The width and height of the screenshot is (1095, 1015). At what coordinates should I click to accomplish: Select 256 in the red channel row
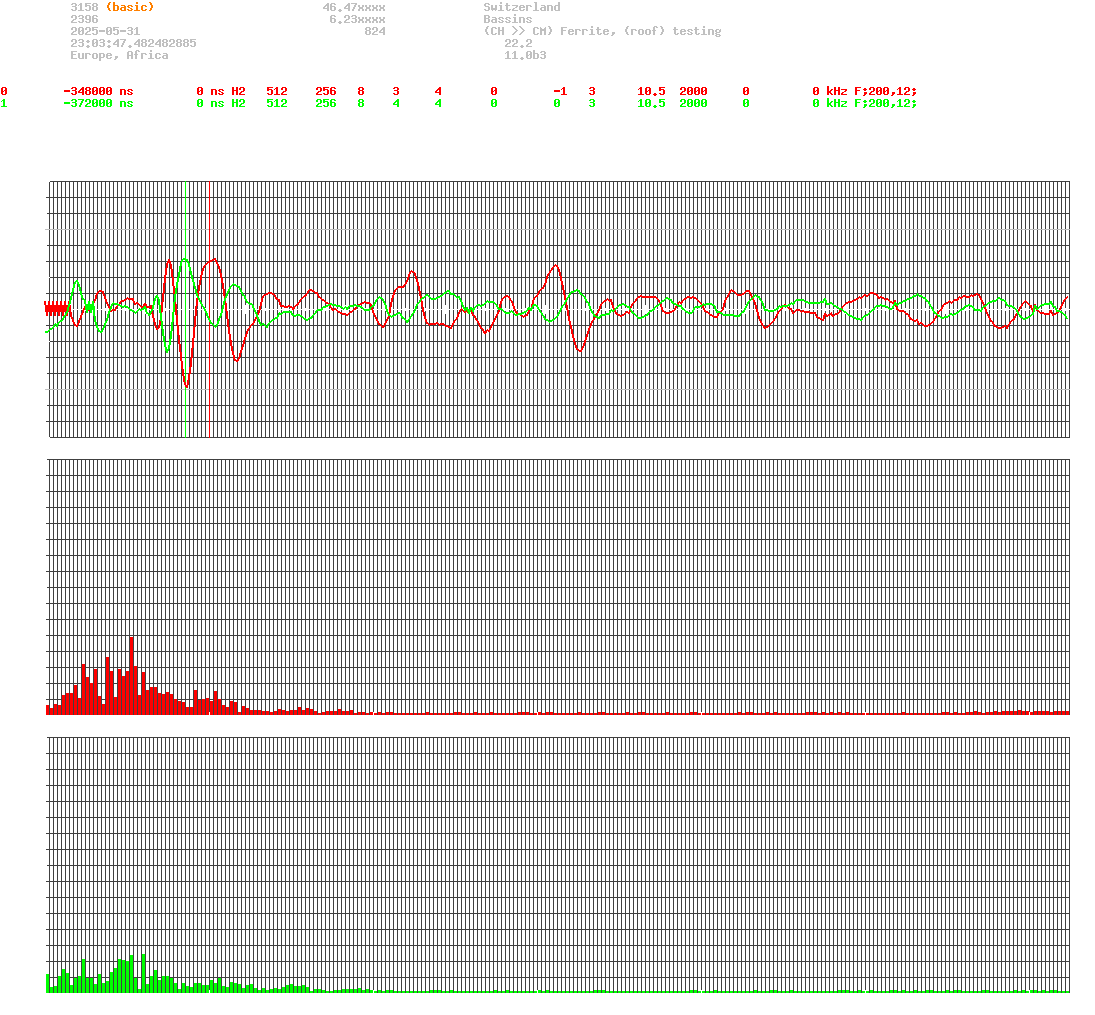pyautogui.click(x=326, y=92)
